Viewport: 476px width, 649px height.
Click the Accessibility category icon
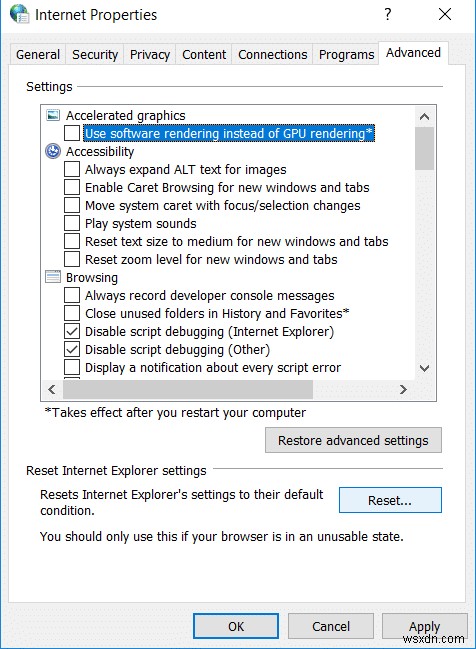coord(53,151)
